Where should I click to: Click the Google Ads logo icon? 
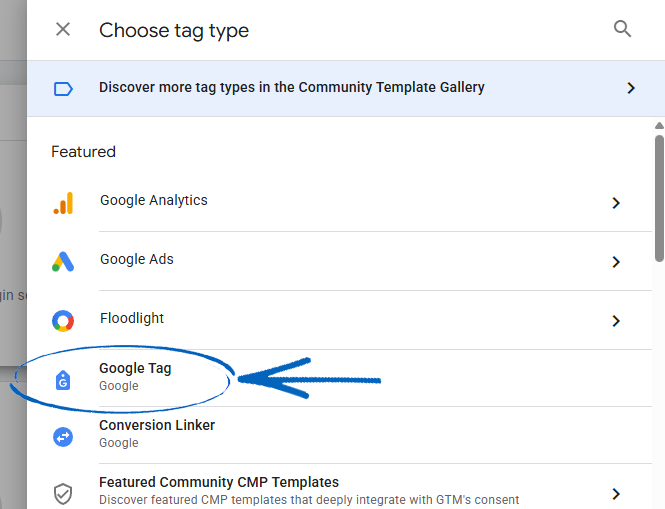tap(63, 262)
